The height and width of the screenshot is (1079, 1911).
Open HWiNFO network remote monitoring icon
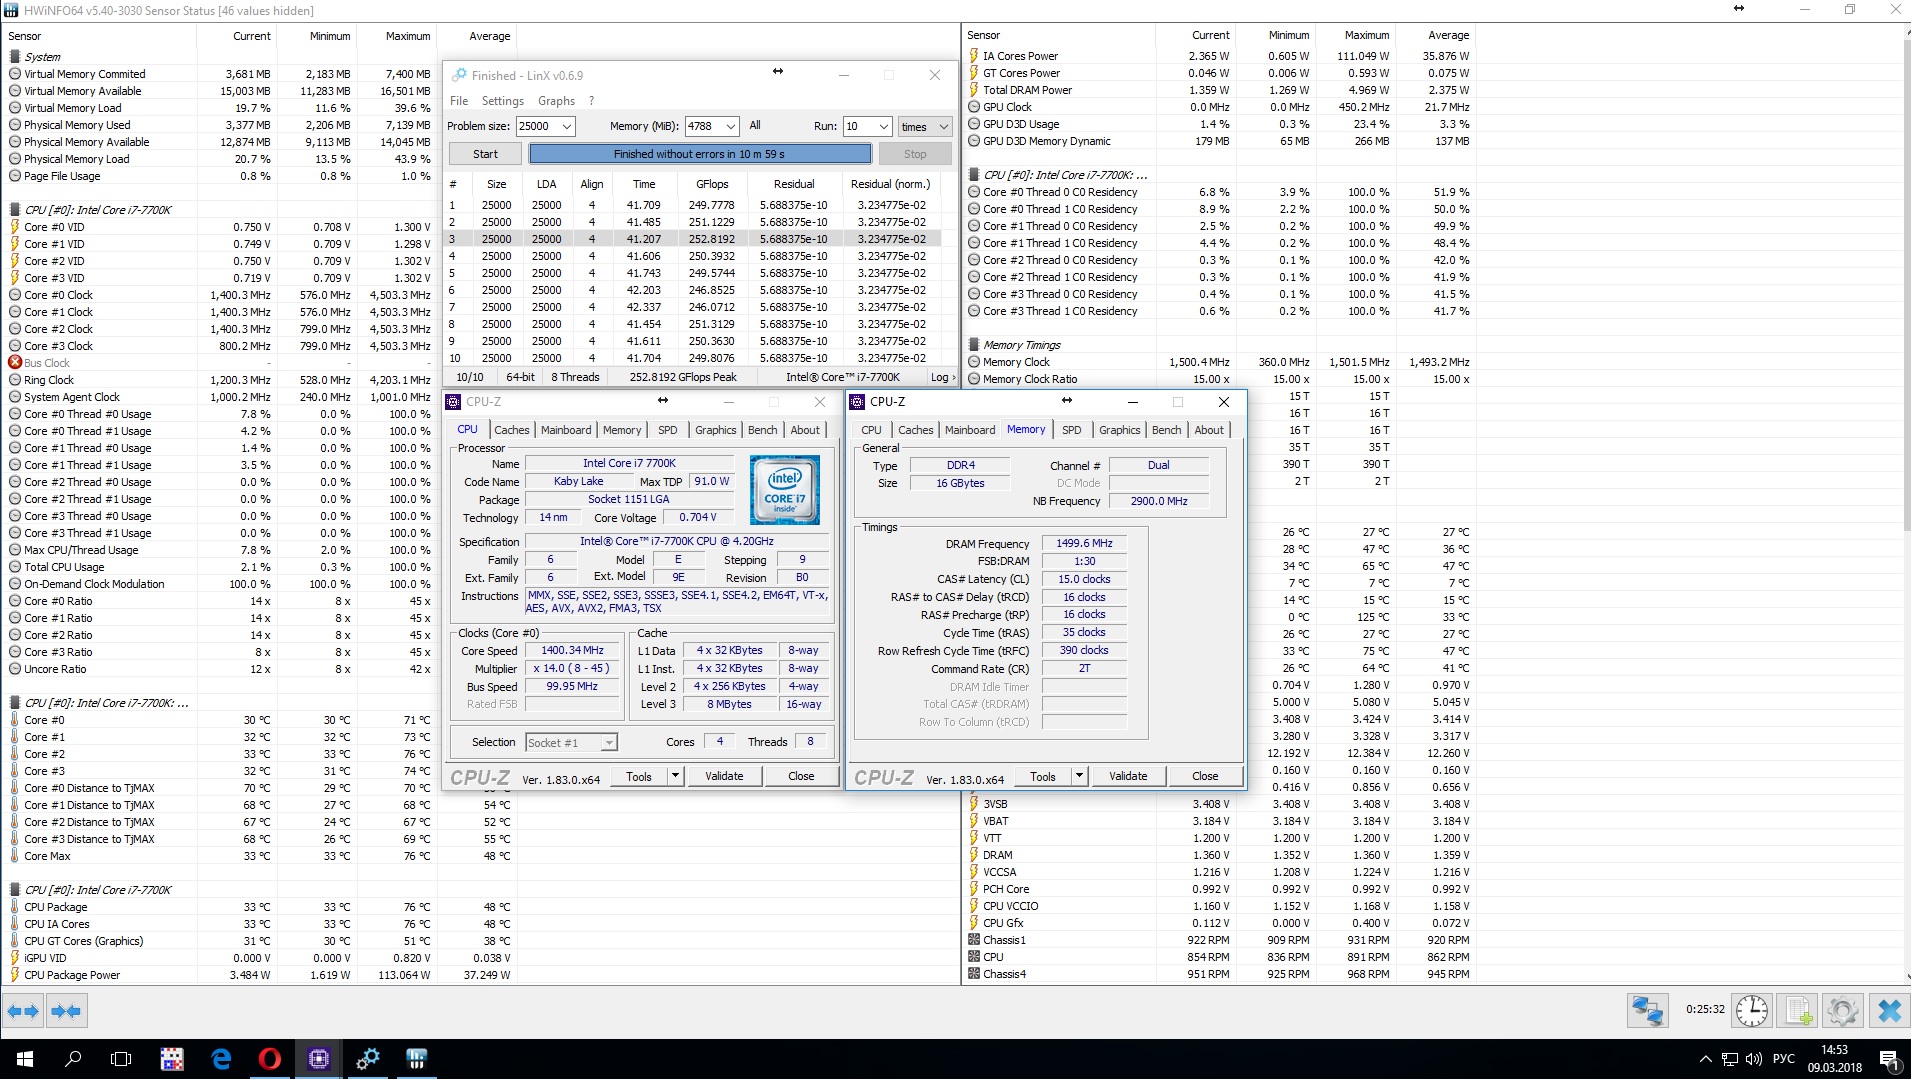tap(1647, 1010)
